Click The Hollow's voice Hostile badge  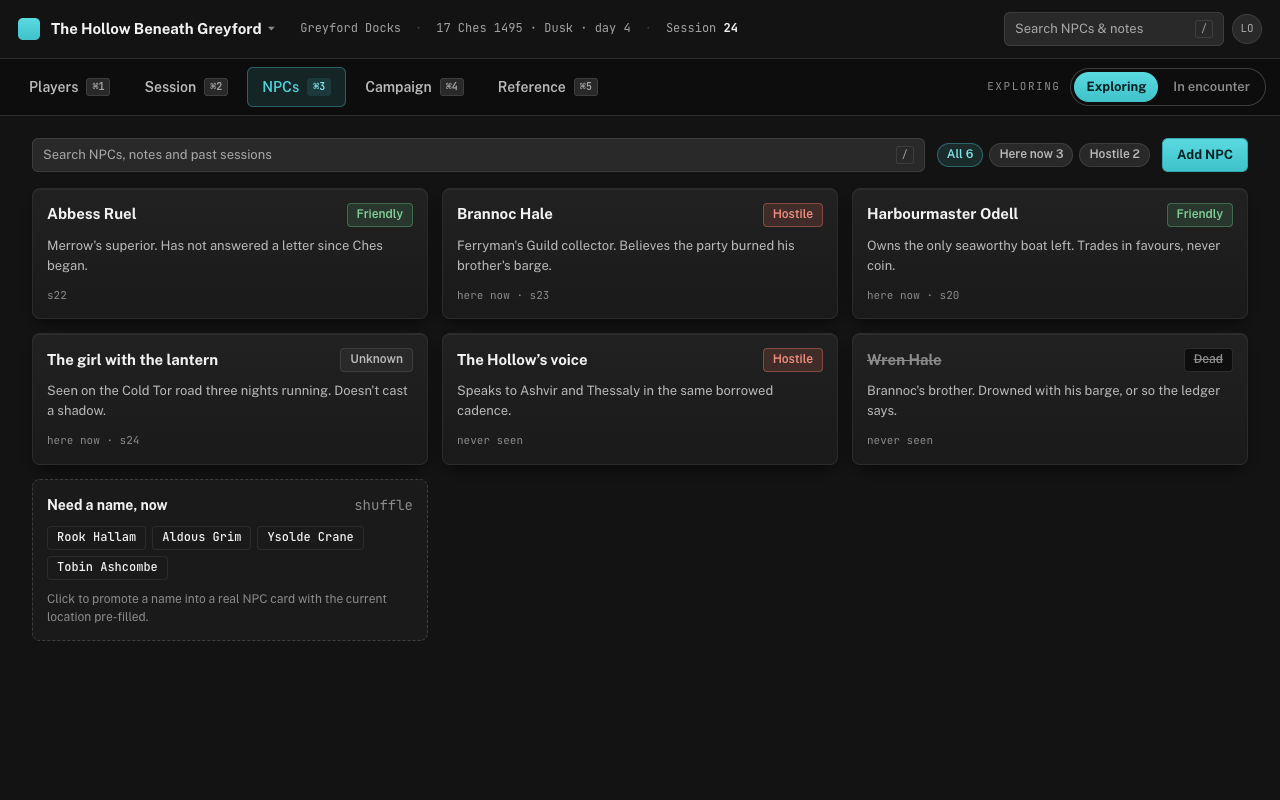click(x=793, y=360)
